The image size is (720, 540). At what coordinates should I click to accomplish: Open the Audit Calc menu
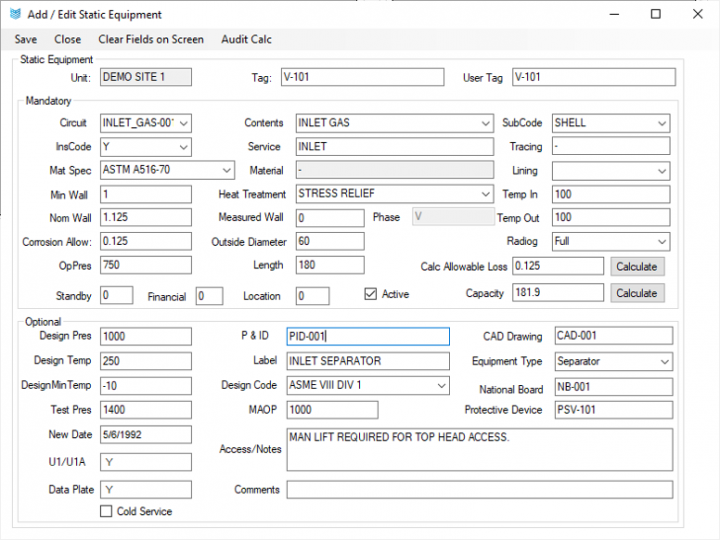(246, 39)
